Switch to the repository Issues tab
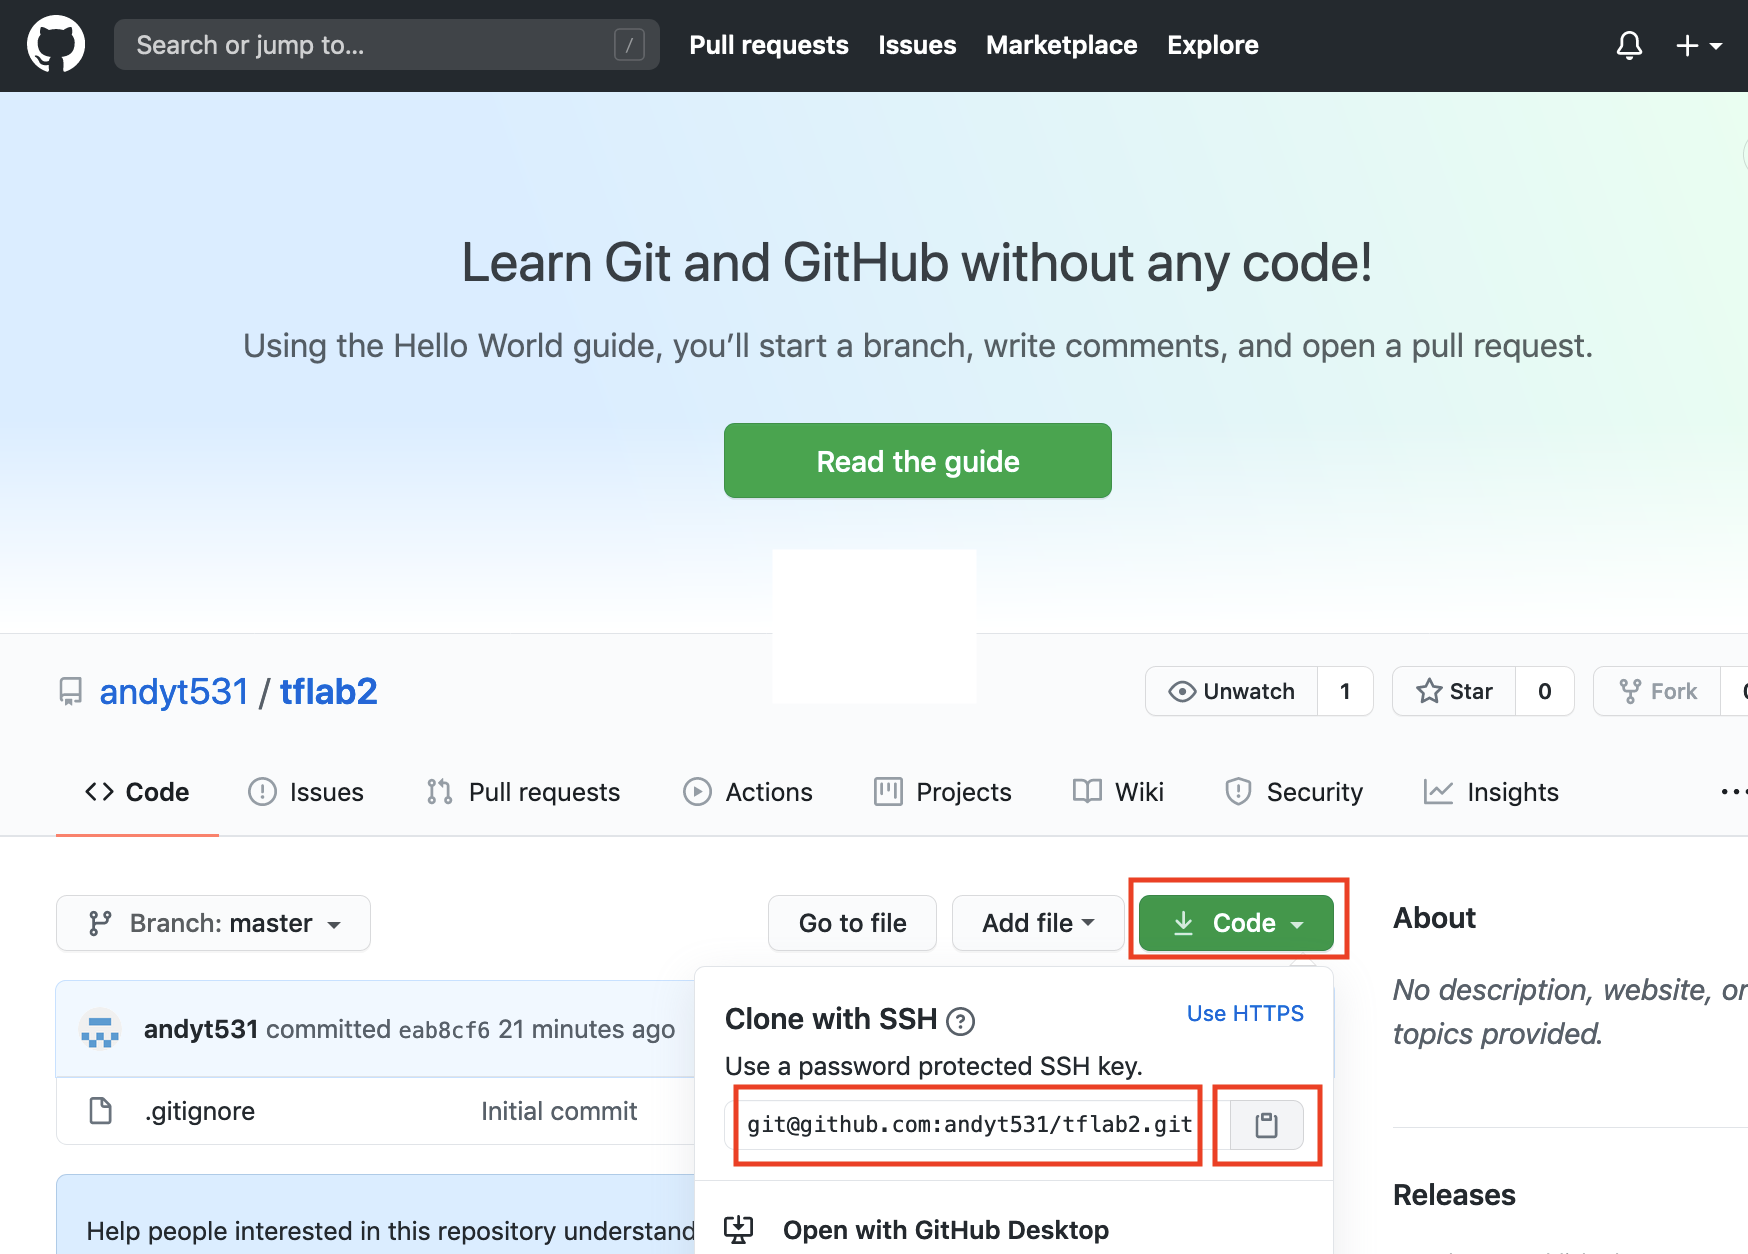Screen dimensions: 1748x1254 (306, 792)
